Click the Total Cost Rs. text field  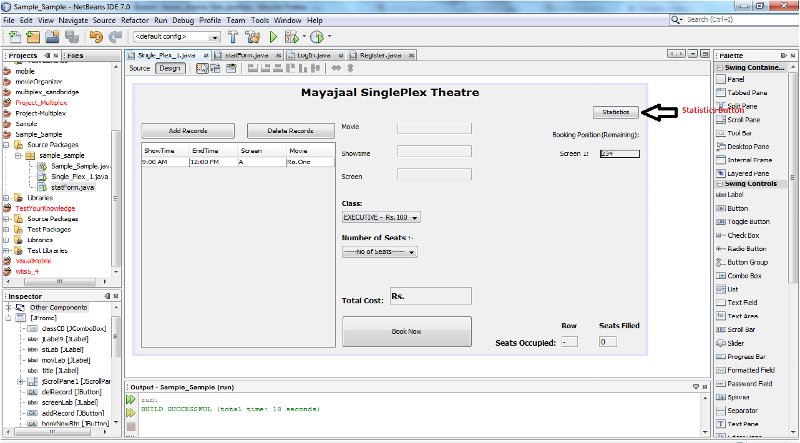(x=430, y=297)
